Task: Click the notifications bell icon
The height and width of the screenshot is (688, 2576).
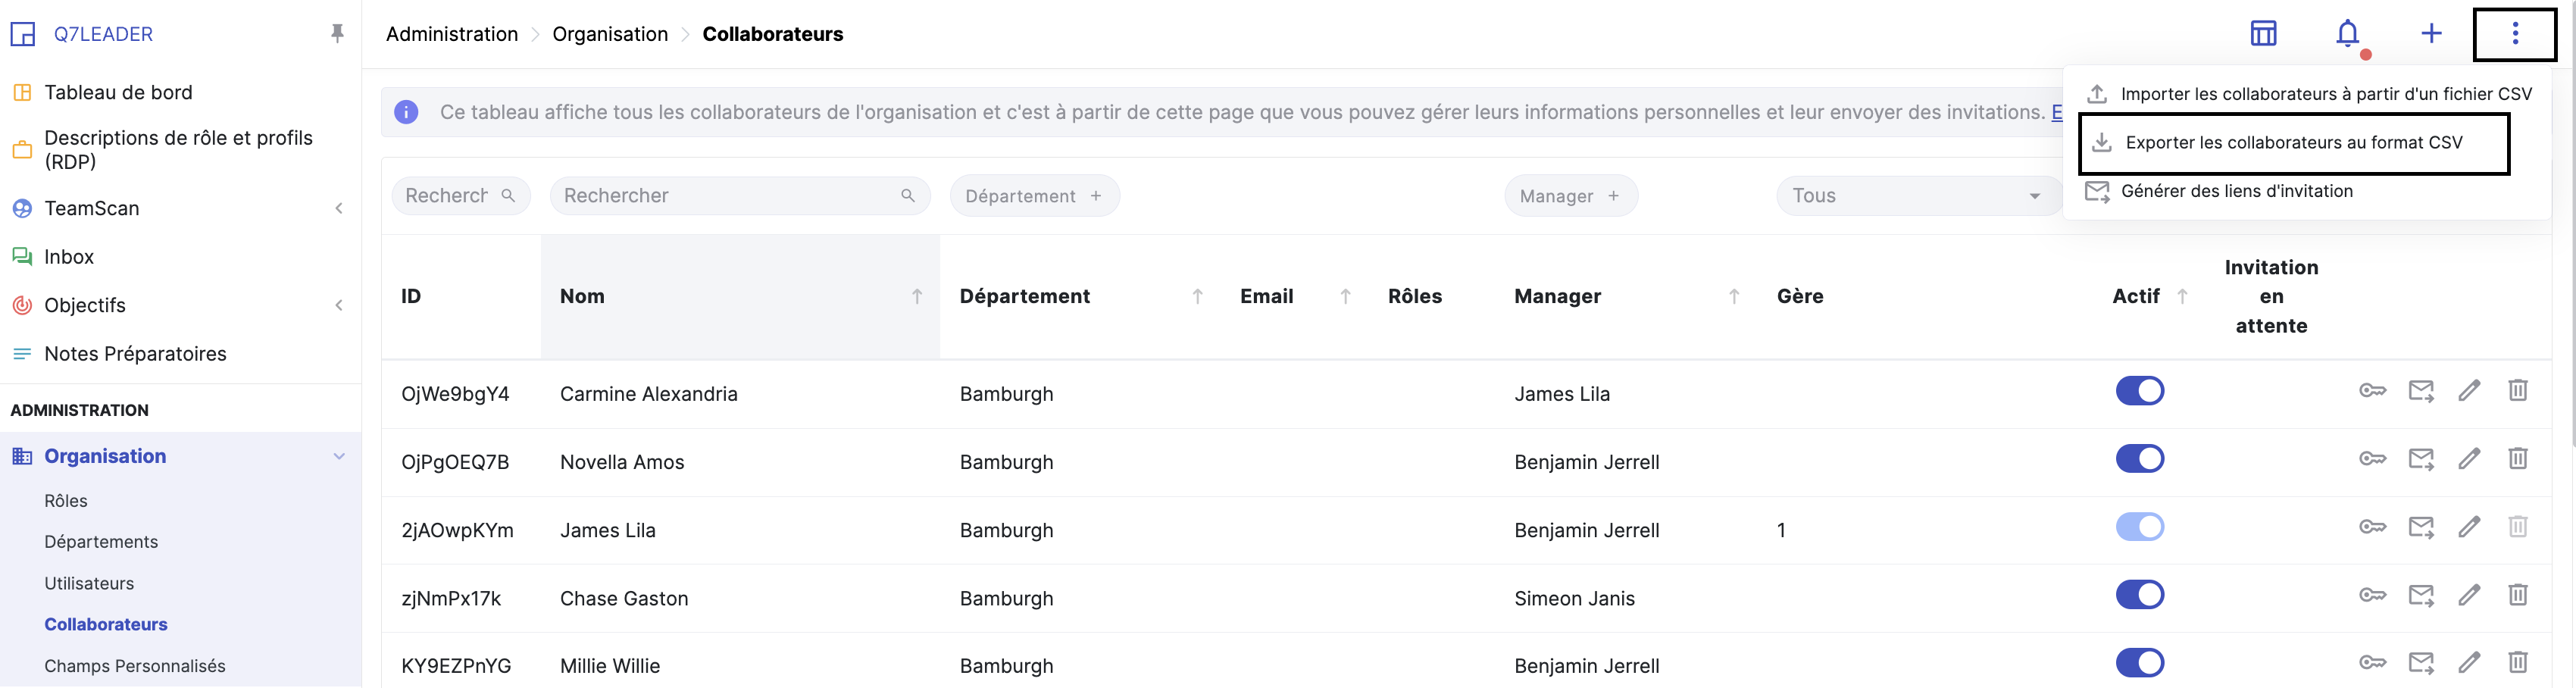Action: tap(2347, 34)
